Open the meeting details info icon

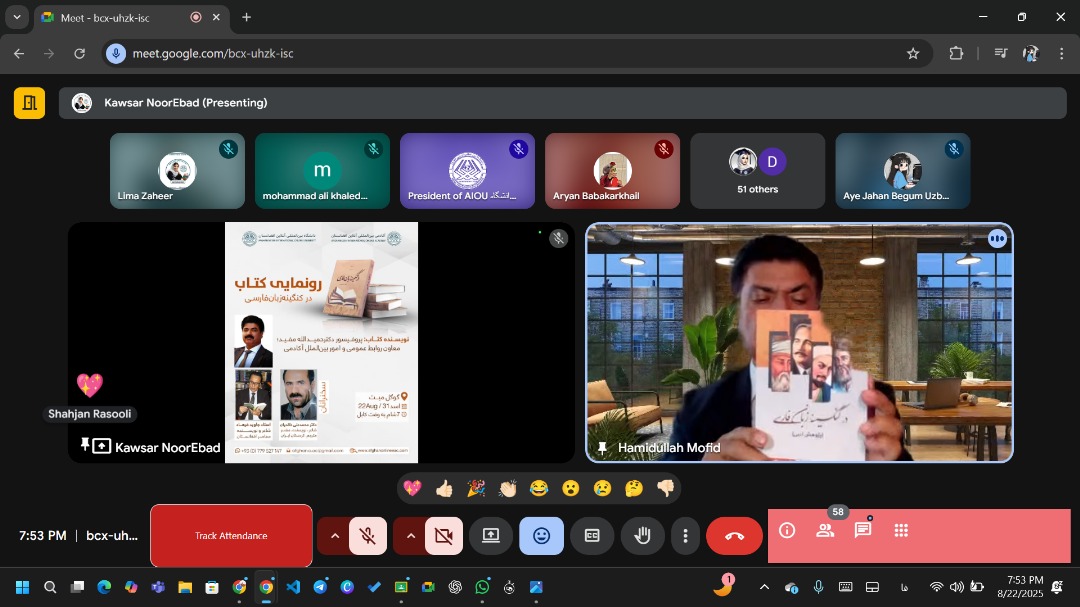[787, 531]
